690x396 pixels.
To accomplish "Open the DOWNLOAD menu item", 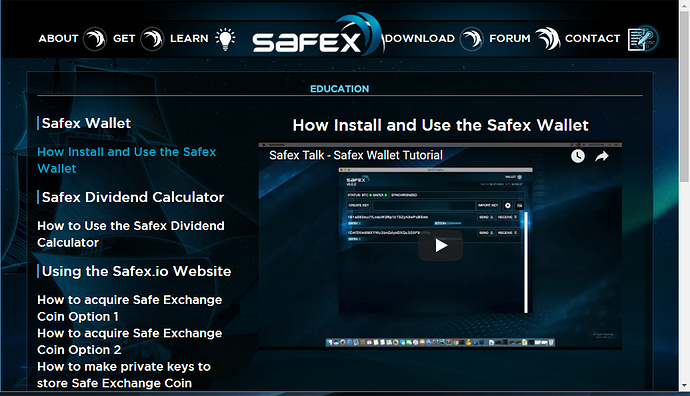I will point(420,39).
